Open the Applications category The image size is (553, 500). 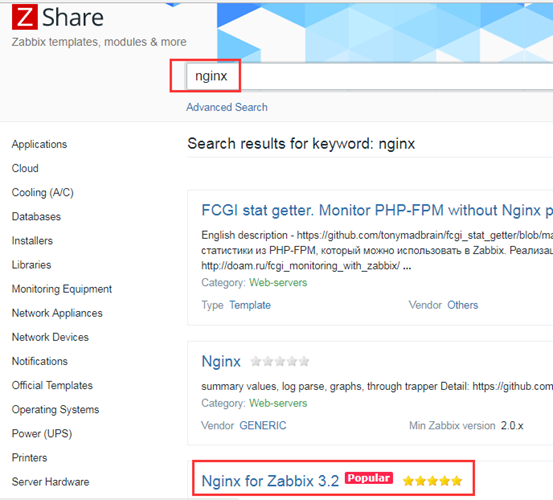pyautogui.click(x=39, y=144)
